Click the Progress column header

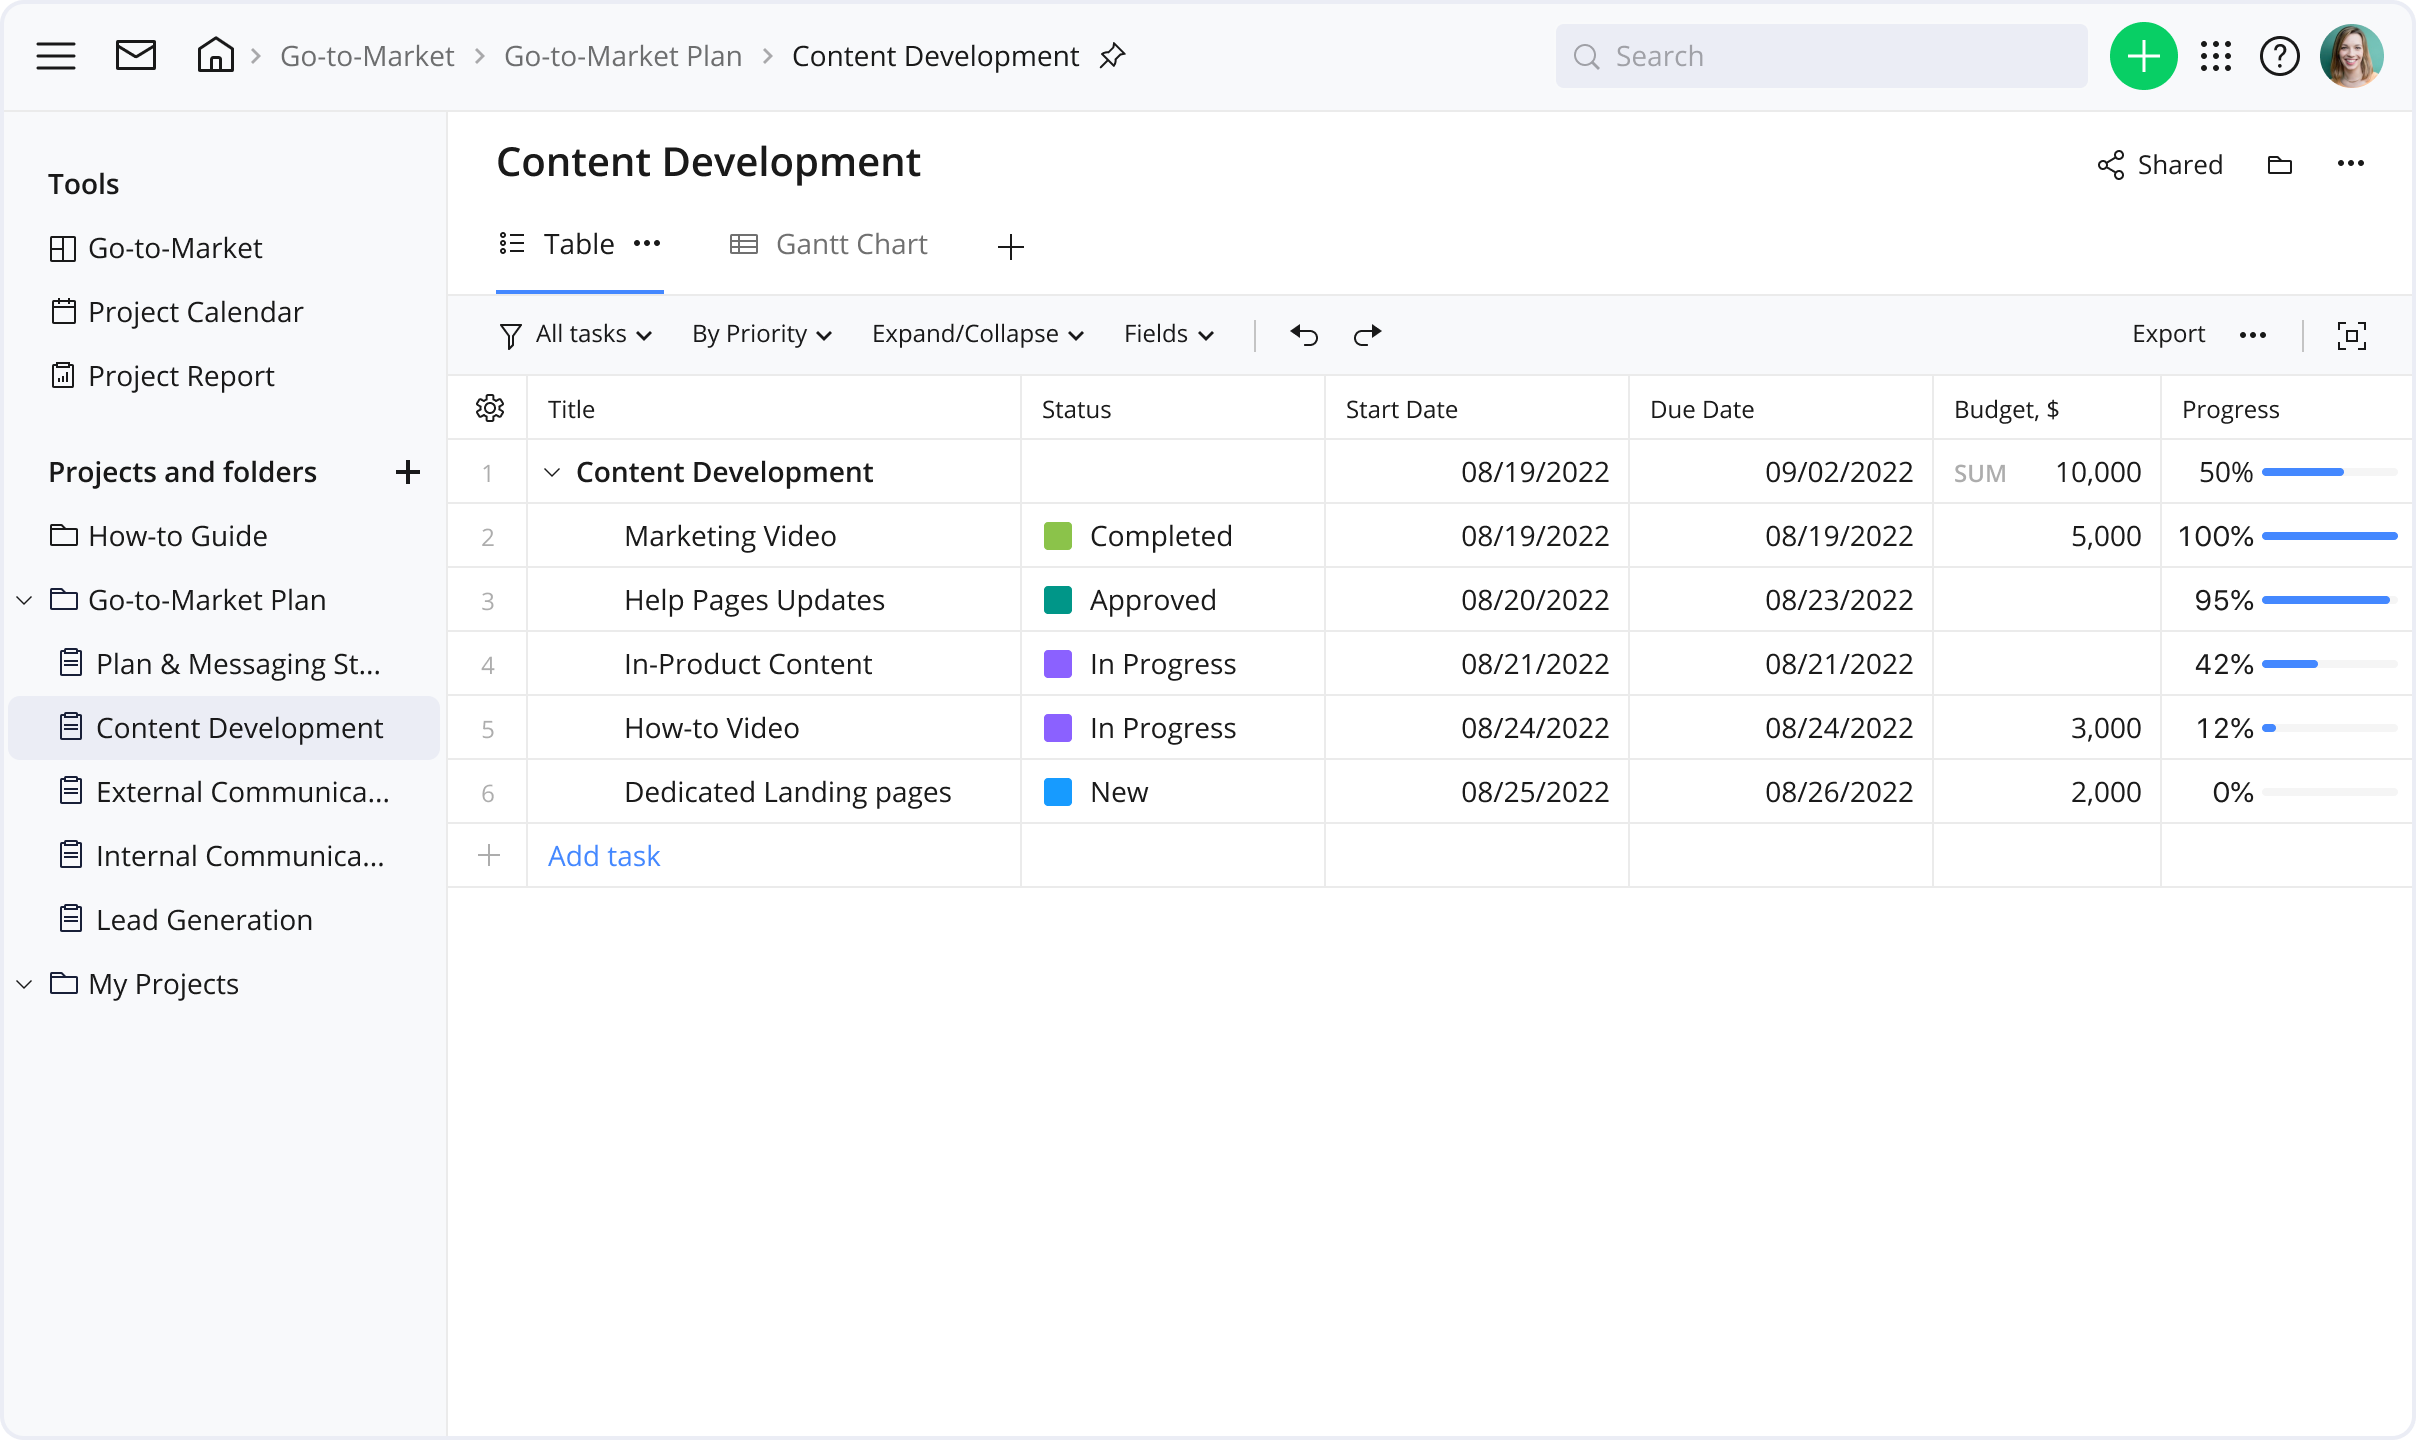pos(2286,408)
